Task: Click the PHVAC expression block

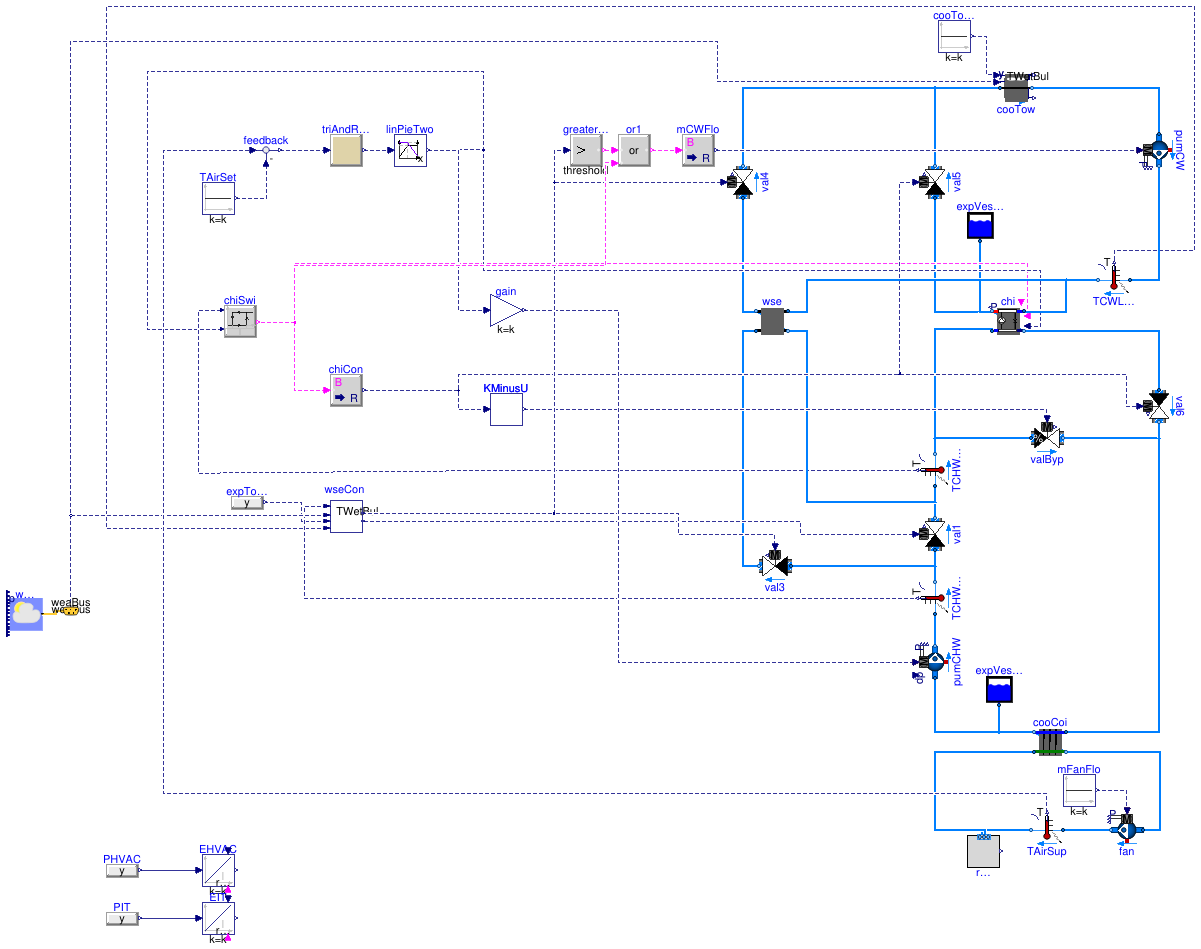Action: tap(123, 871)
